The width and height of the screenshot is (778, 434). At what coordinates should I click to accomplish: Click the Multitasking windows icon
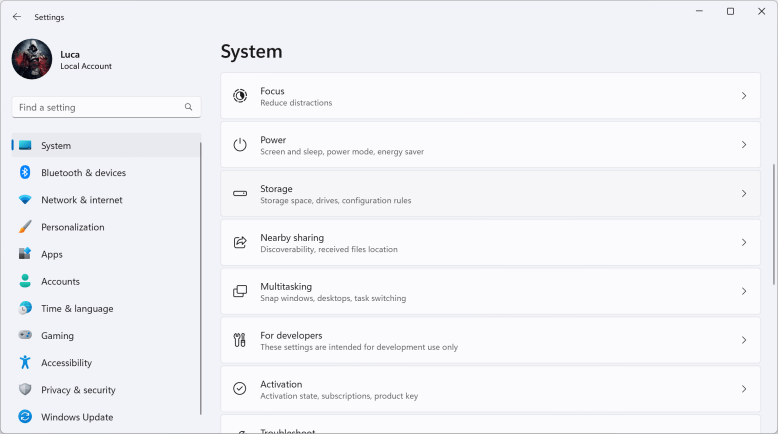pyautogui.click(x=240, y=291)
